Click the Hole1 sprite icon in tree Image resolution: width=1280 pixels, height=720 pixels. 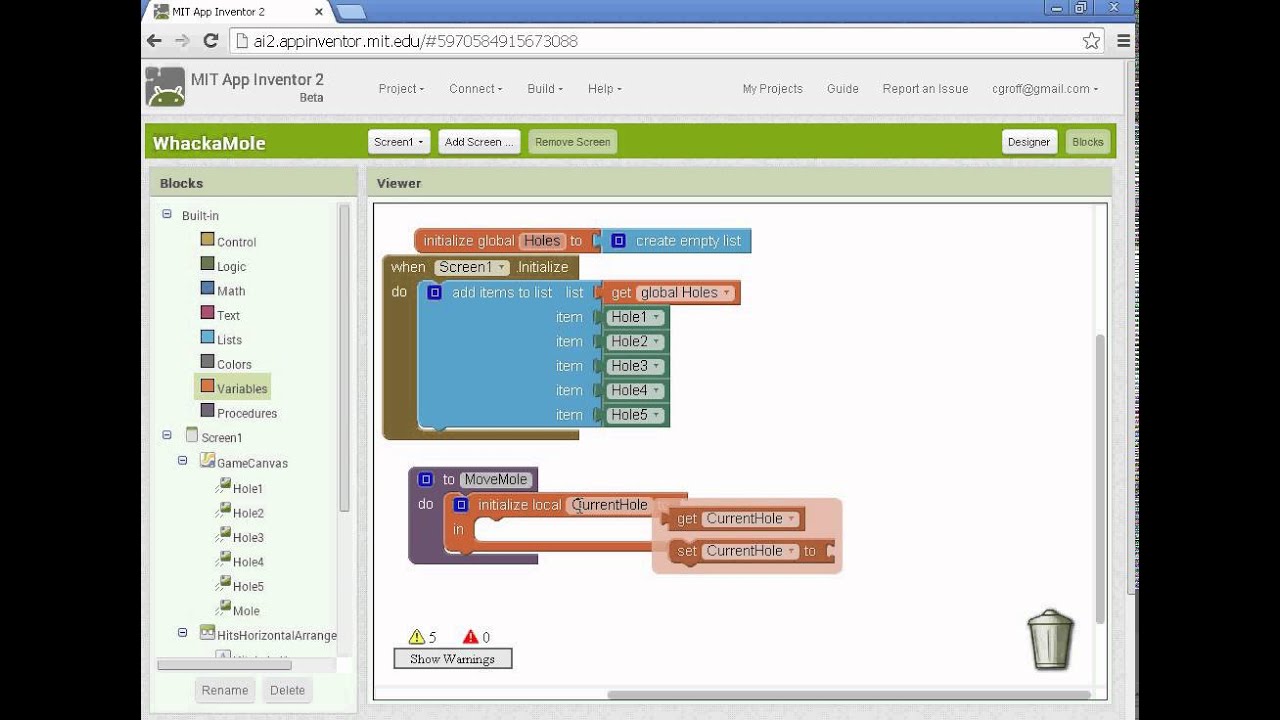[x=224, y=486]
